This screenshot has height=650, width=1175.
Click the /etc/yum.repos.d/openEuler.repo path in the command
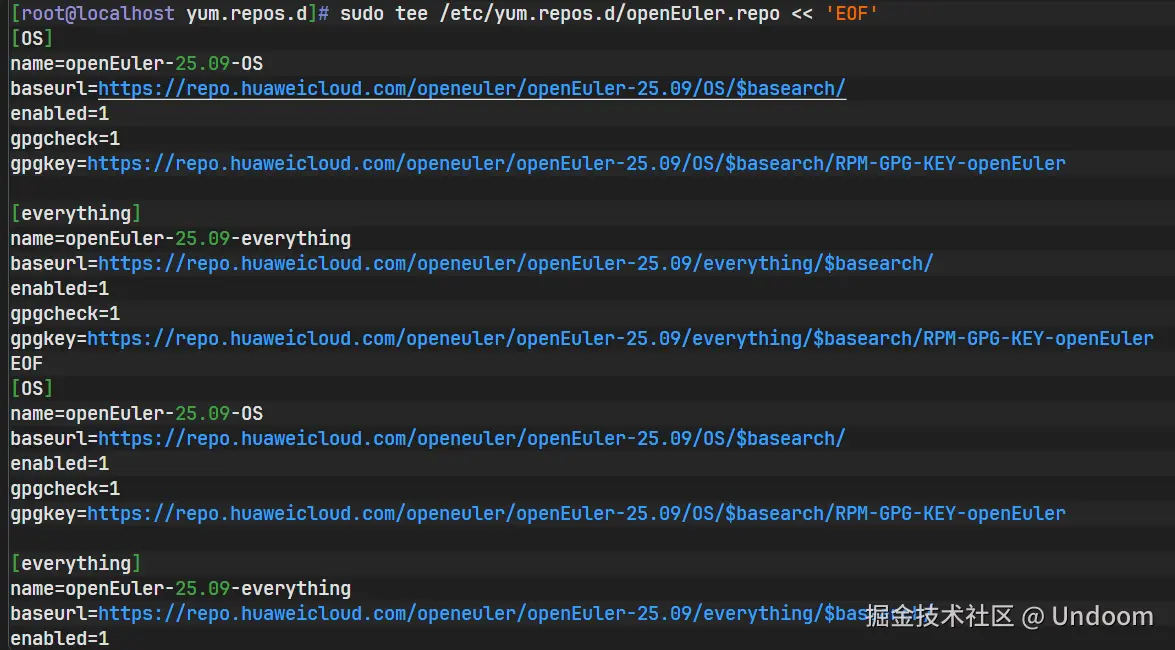click(609, 13)
